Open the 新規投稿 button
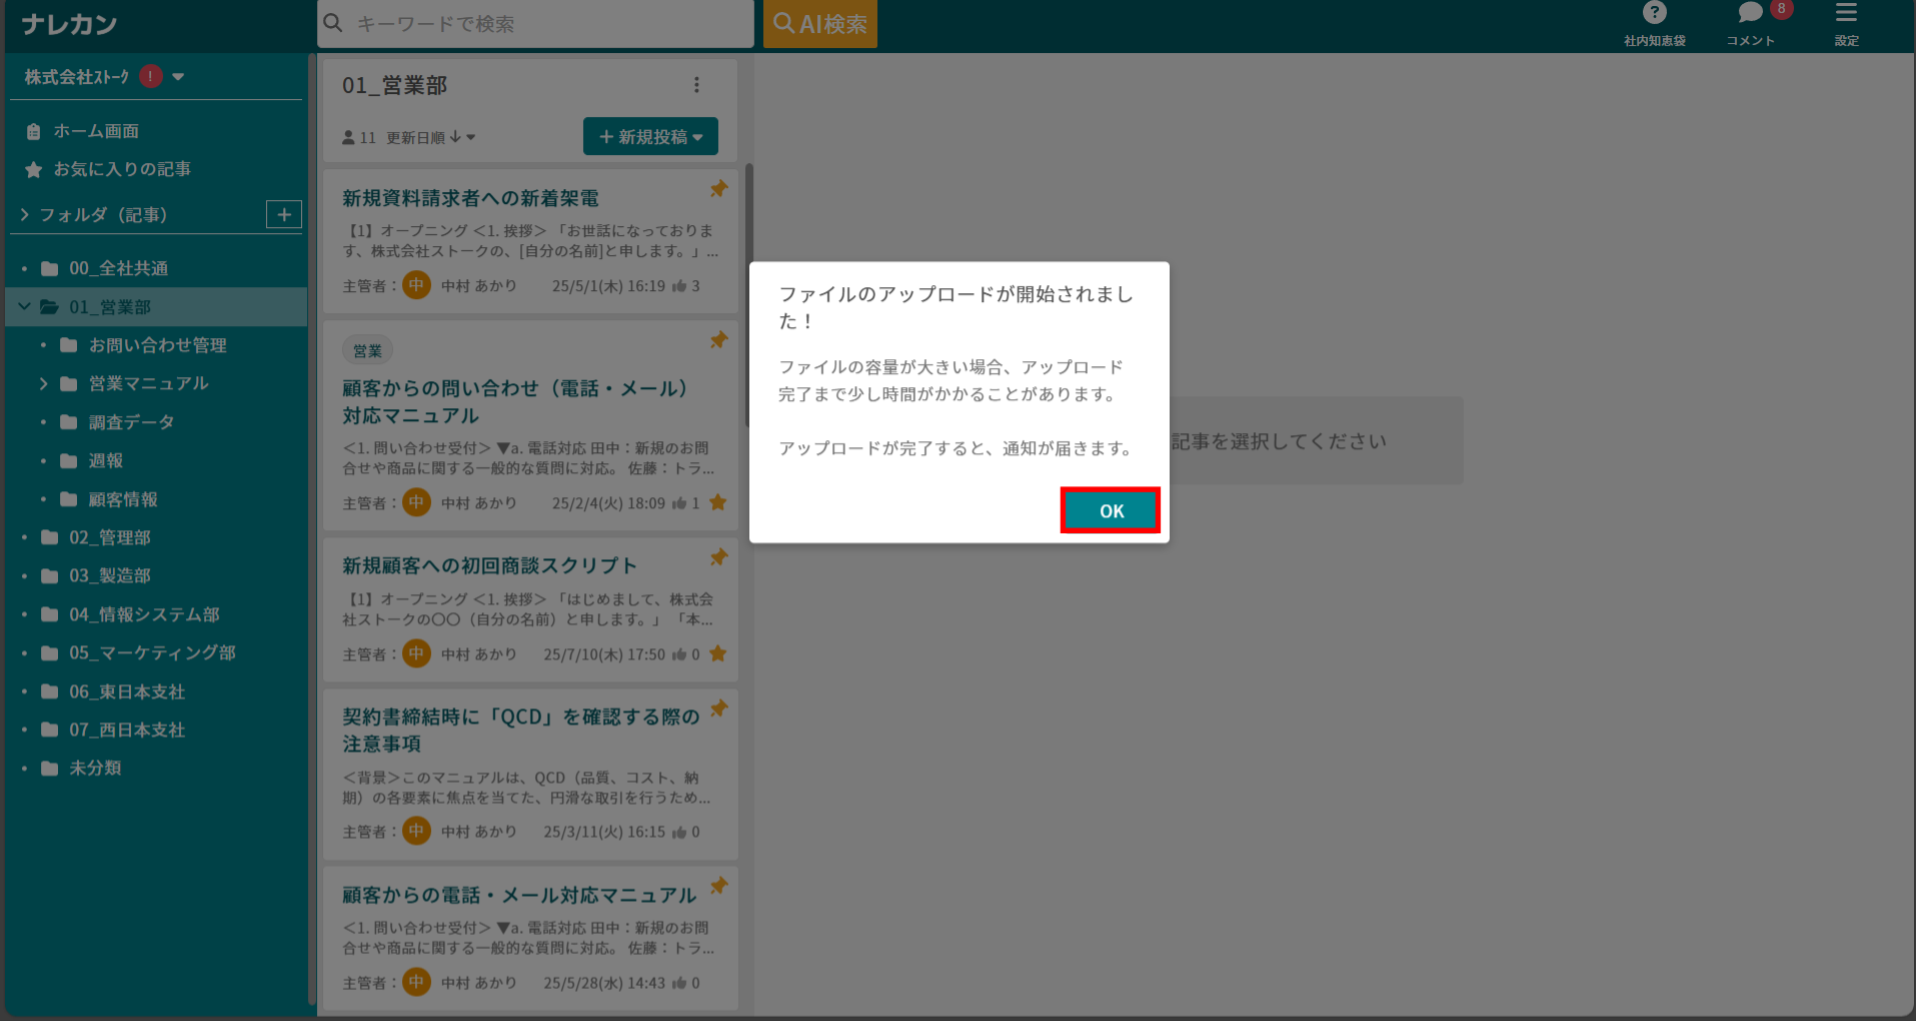This screenshot has width=1916, height=1021. pos(650,136)
